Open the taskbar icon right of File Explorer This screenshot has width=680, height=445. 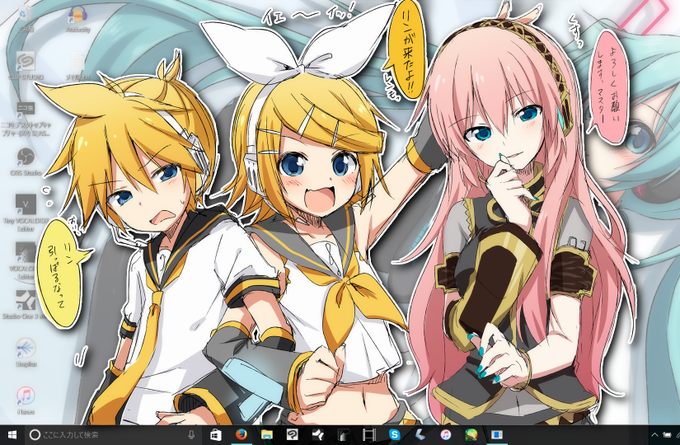(292, 435)
